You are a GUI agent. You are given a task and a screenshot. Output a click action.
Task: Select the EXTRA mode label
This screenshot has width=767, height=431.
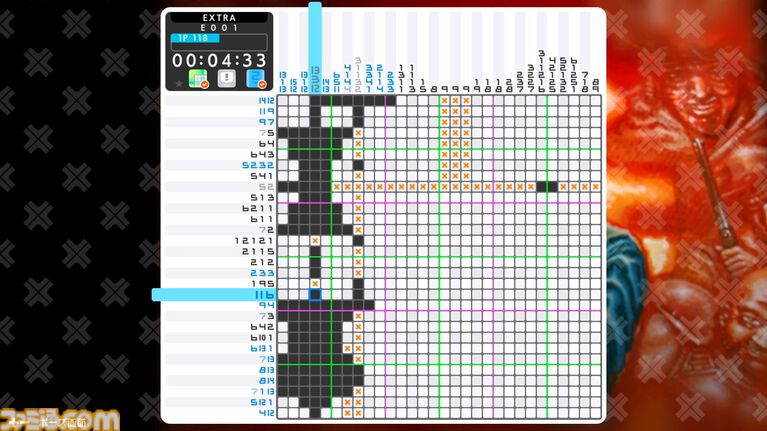tap(218, 18)
